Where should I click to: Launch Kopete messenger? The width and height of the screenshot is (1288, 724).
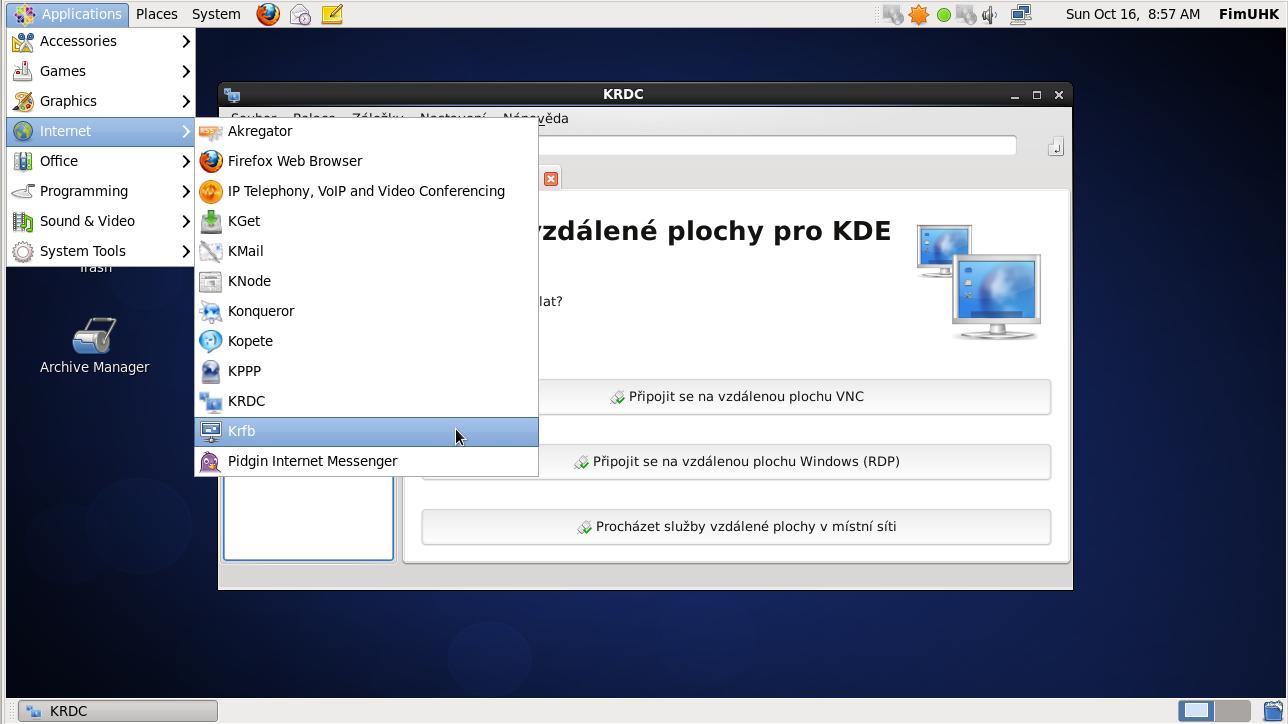point(366,341)
